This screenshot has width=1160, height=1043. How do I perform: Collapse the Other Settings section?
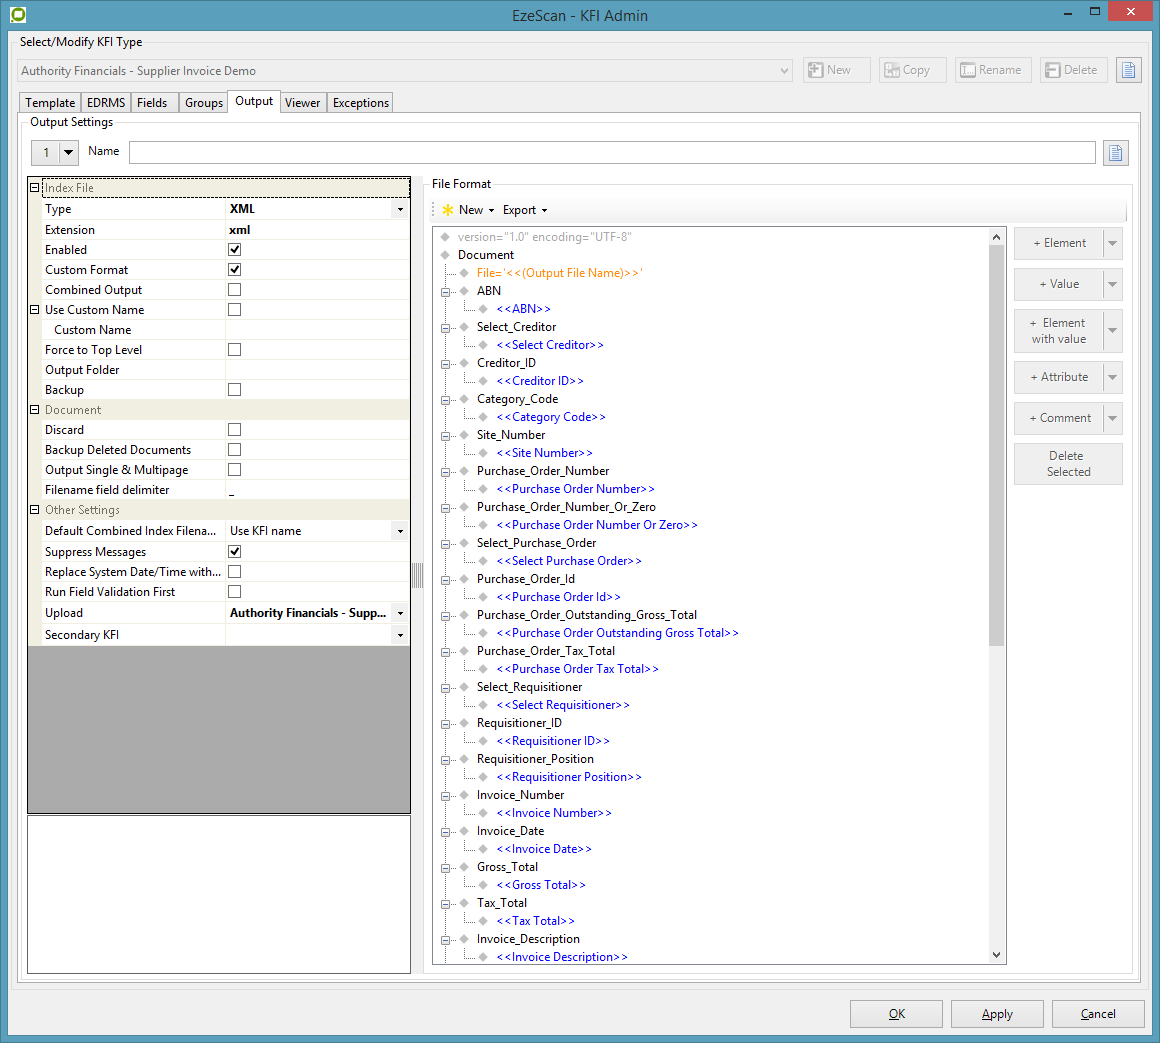35,510
